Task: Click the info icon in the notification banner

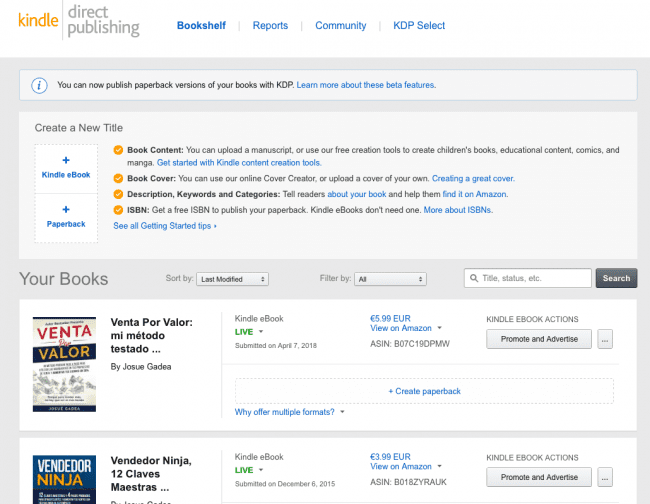Action: pyautogui.click(x=39, y=85)
